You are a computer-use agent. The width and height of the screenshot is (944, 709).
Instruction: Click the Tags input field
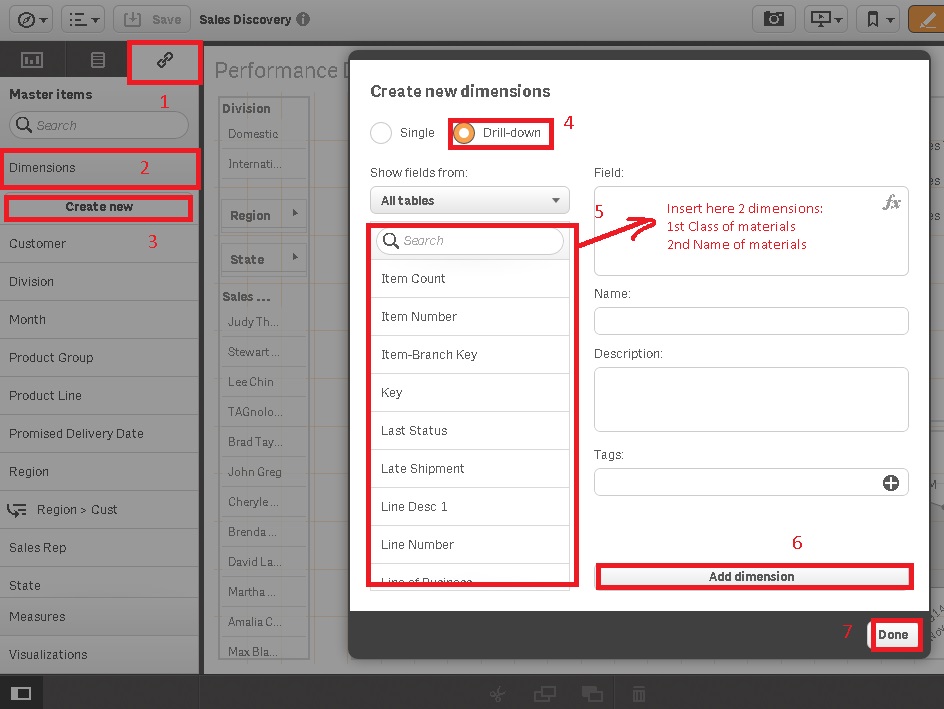point(751,482)
